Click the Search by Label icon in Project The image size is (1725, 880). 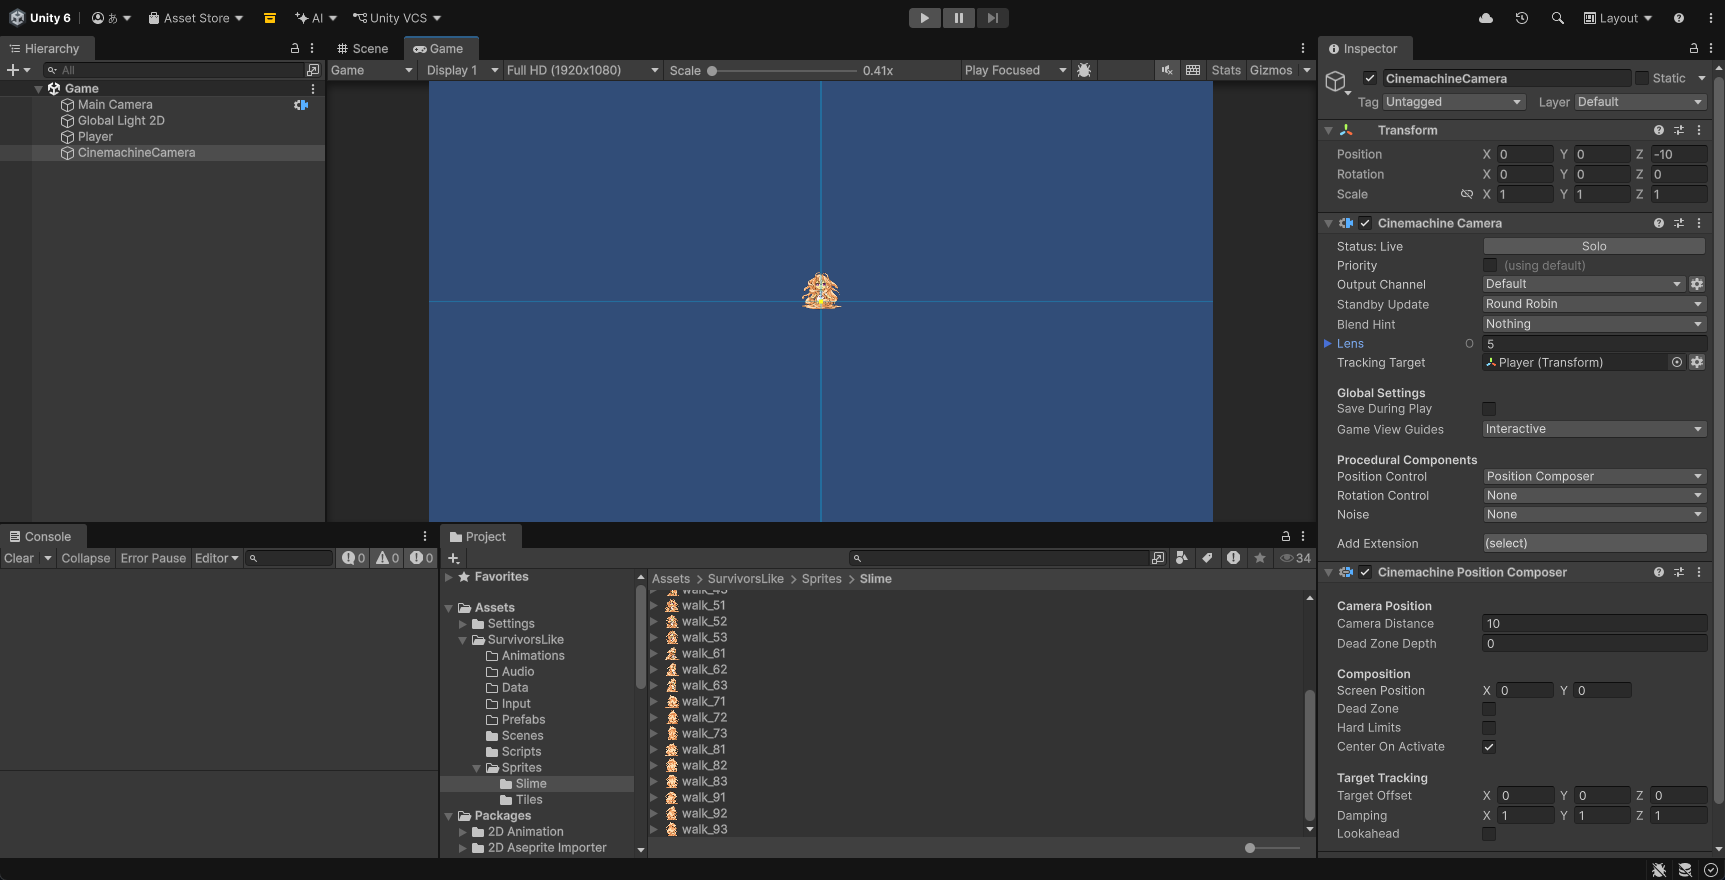(1208, 558)
